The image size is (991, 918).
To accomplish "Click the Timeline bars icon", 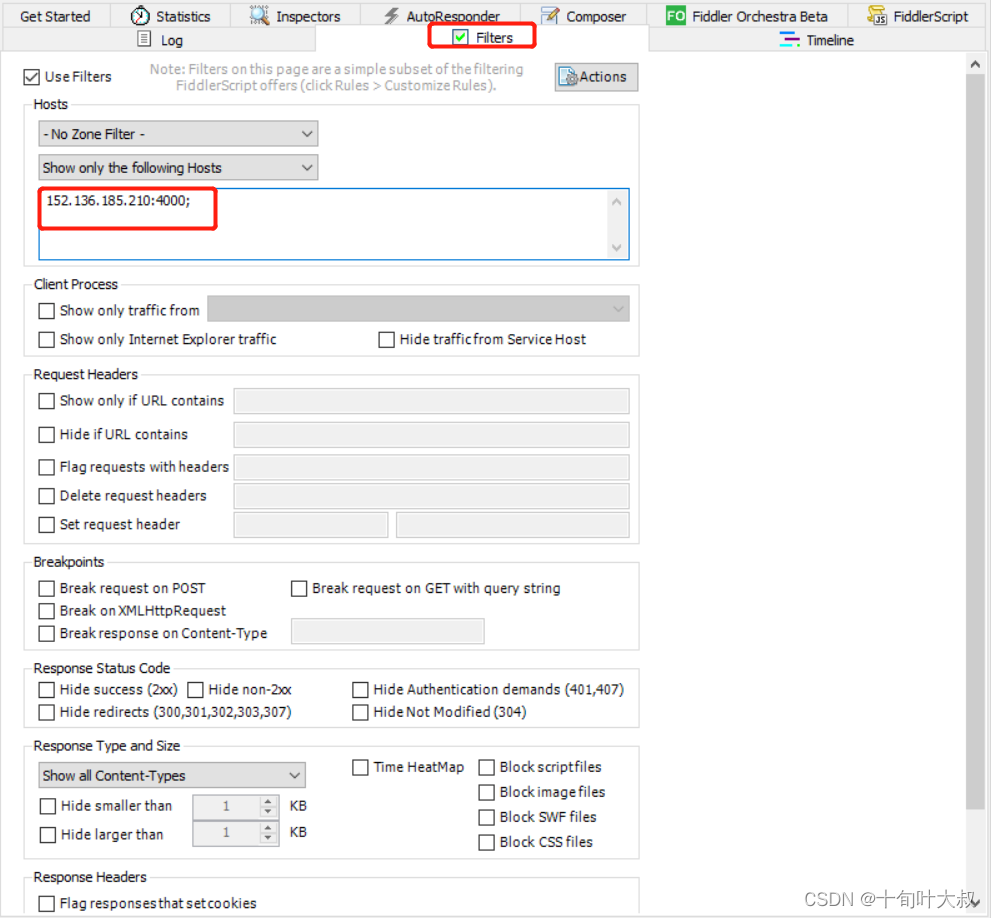I will pos(789,40).
